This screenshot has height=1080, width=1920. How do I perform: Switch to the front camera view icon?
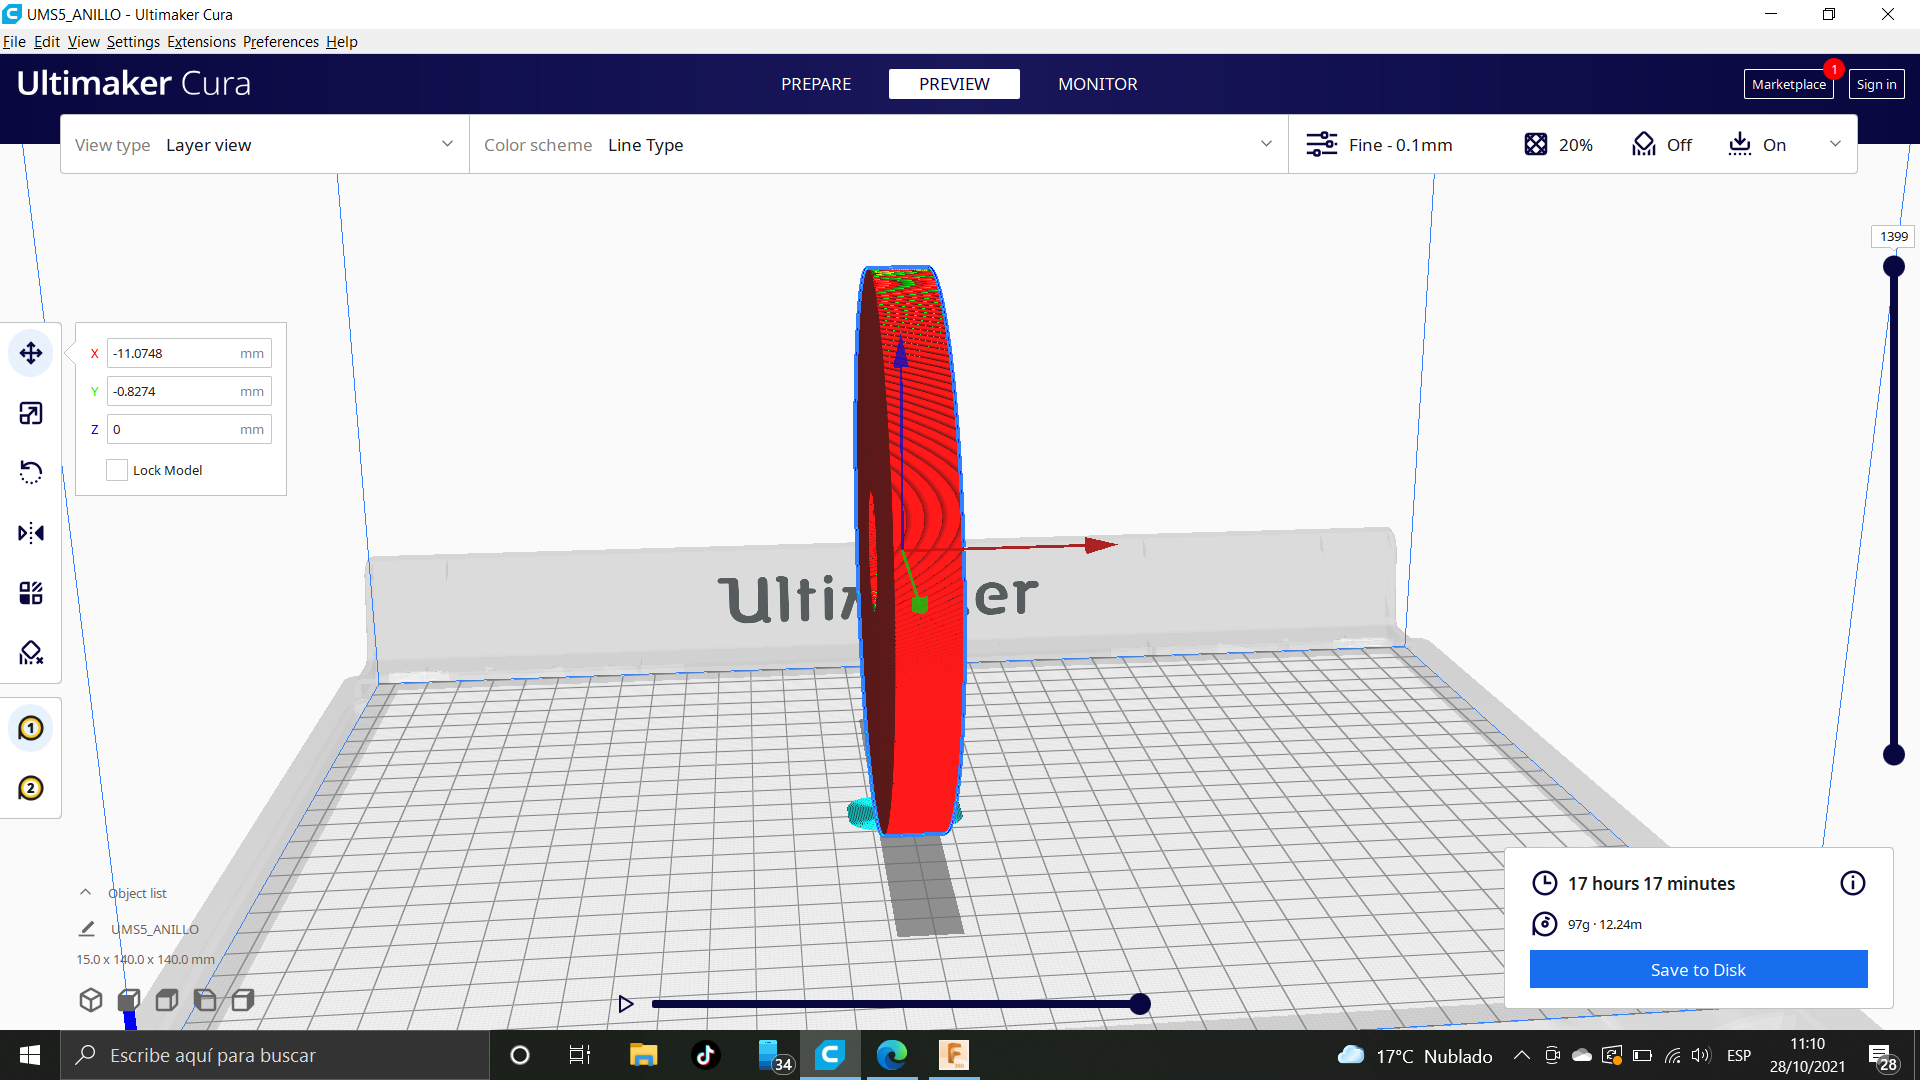pos(129,1000)
